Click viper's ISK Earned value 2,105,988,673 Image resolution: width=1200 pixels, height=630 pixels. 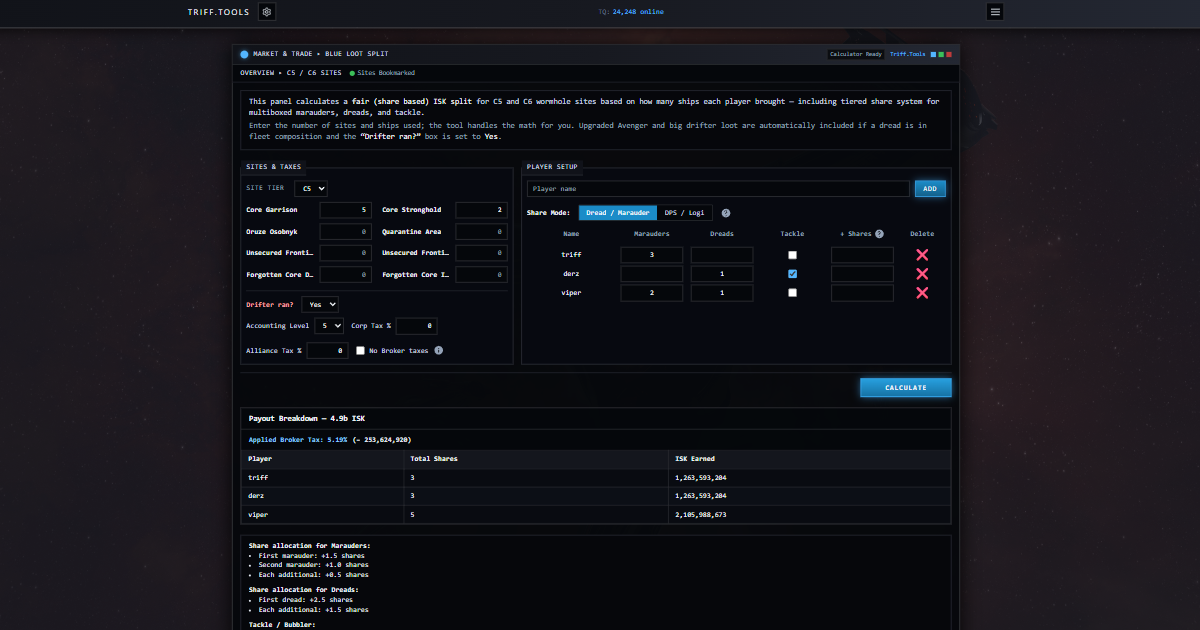click(700, 514)
